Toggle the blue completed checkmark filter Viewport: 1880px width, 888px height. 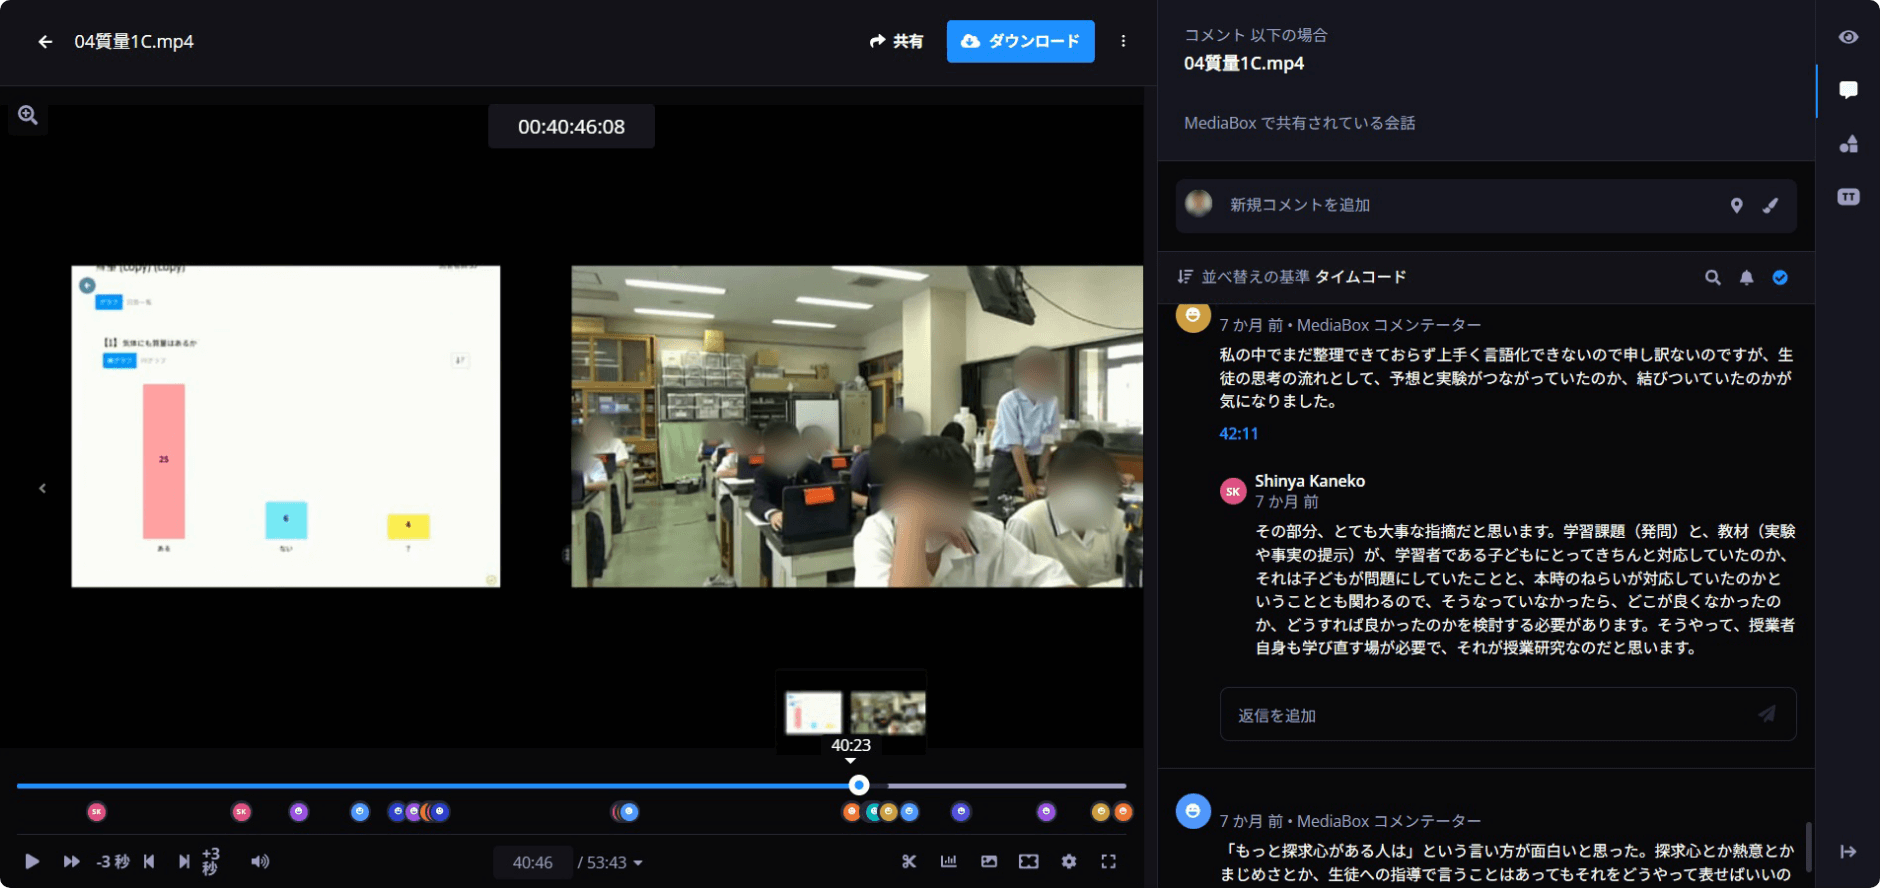[x=1780, y=278]
